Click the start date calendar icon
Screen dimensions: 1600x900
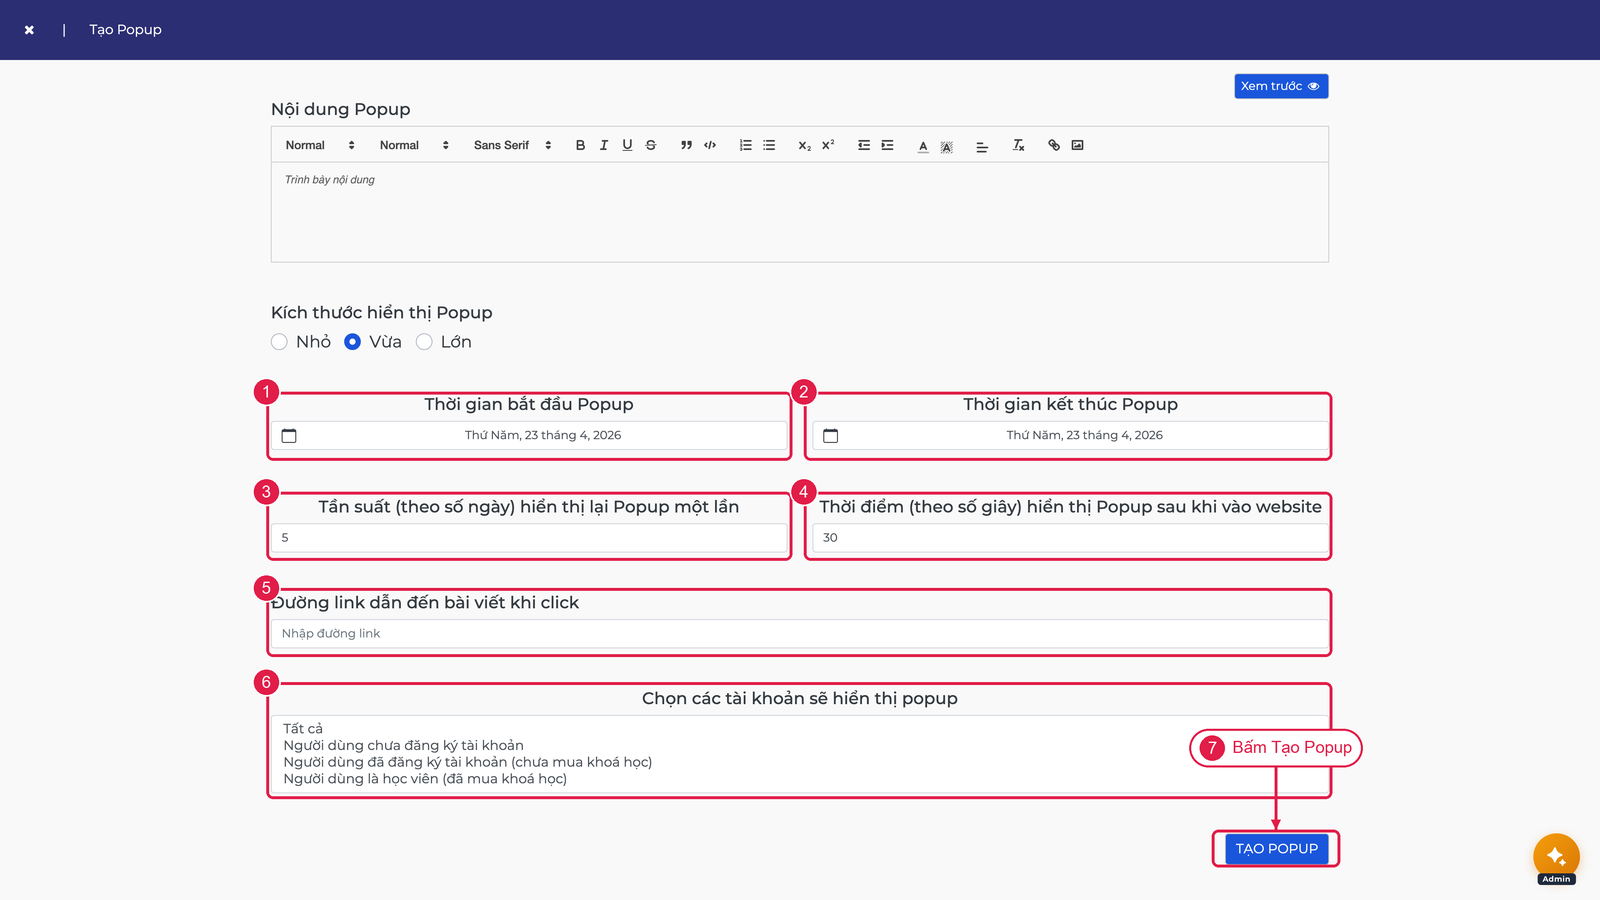tap(289, 435)
